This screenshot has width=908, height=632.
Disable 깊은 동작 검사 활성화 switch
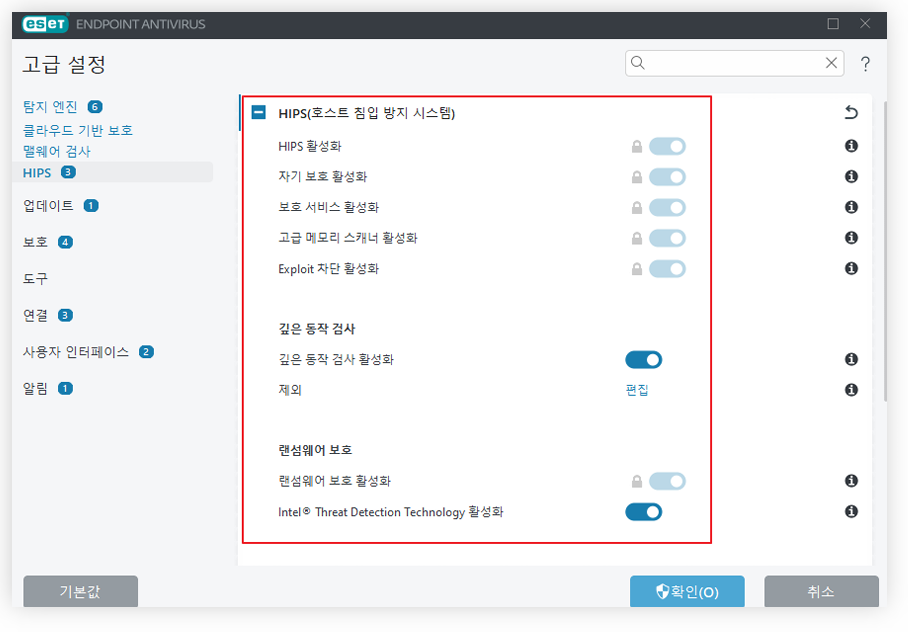tap(643, 360)
